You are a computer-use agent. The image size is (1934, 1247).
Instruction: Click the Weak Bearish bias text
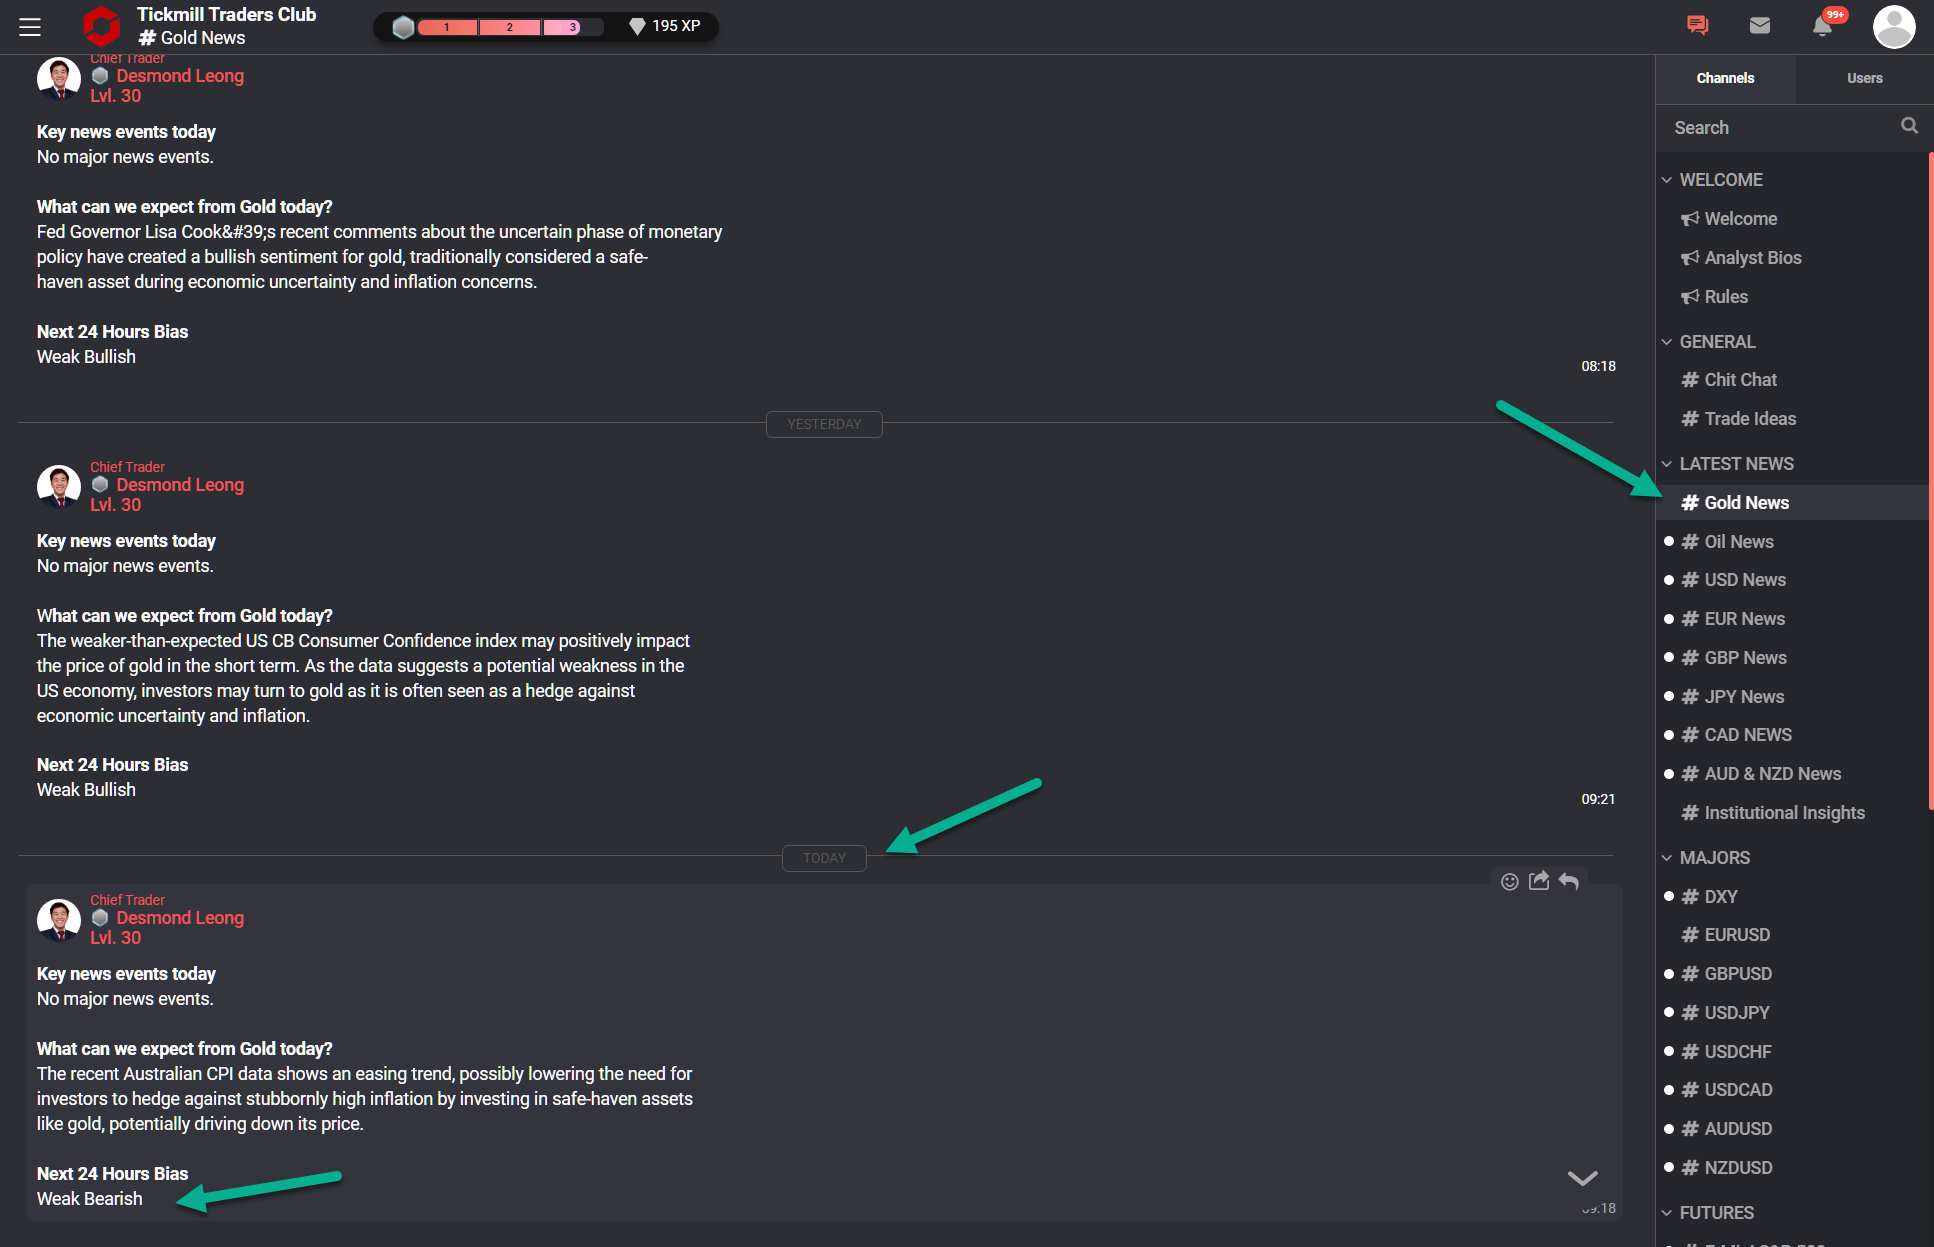pyautogui.click(x=90, y=1199)
